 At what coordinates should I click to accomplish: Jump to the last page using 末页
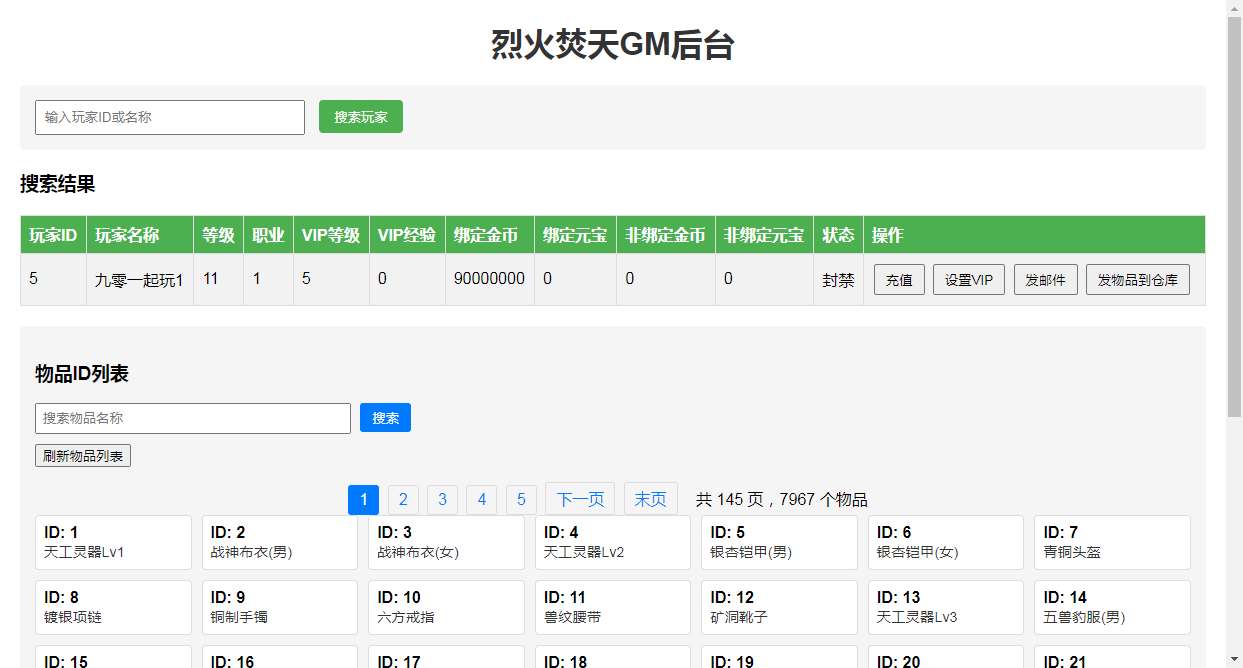(x=650, y=499)
